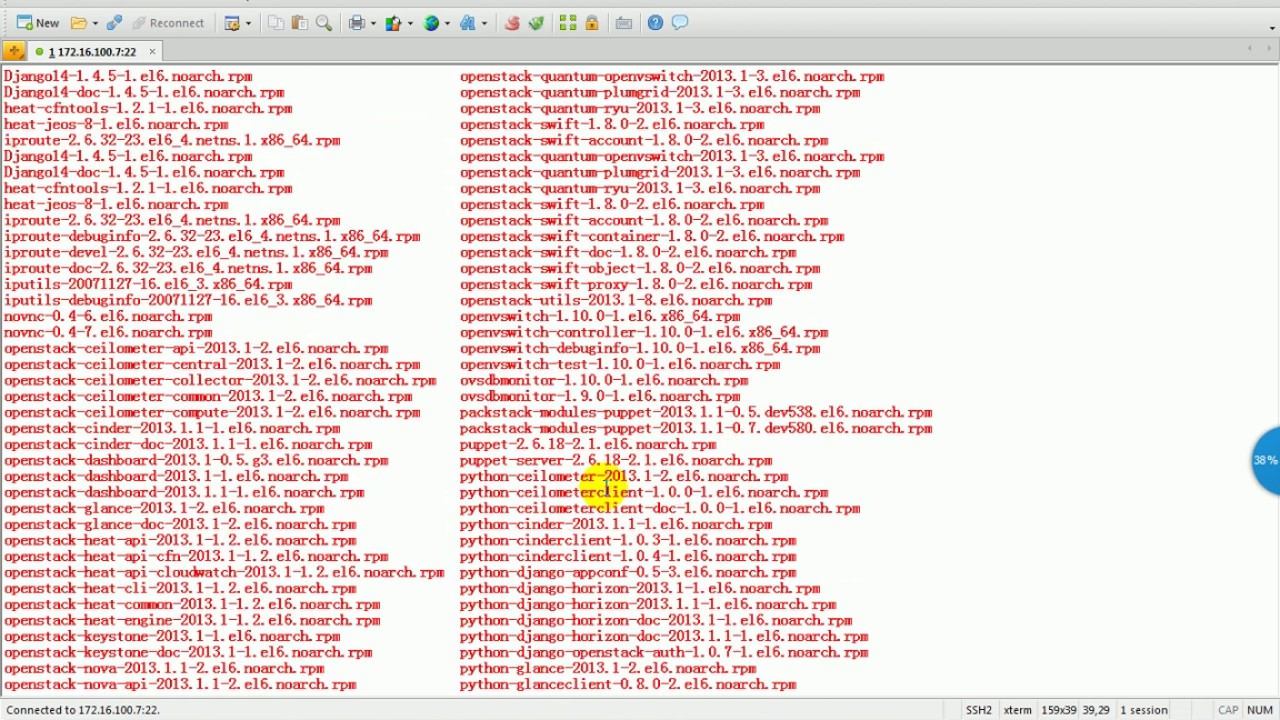1280x720 pixels.
Task: Click python-django-openstack-auth-1.0.7-1.el6.noarch.rpm
Action: pos(664,652)
